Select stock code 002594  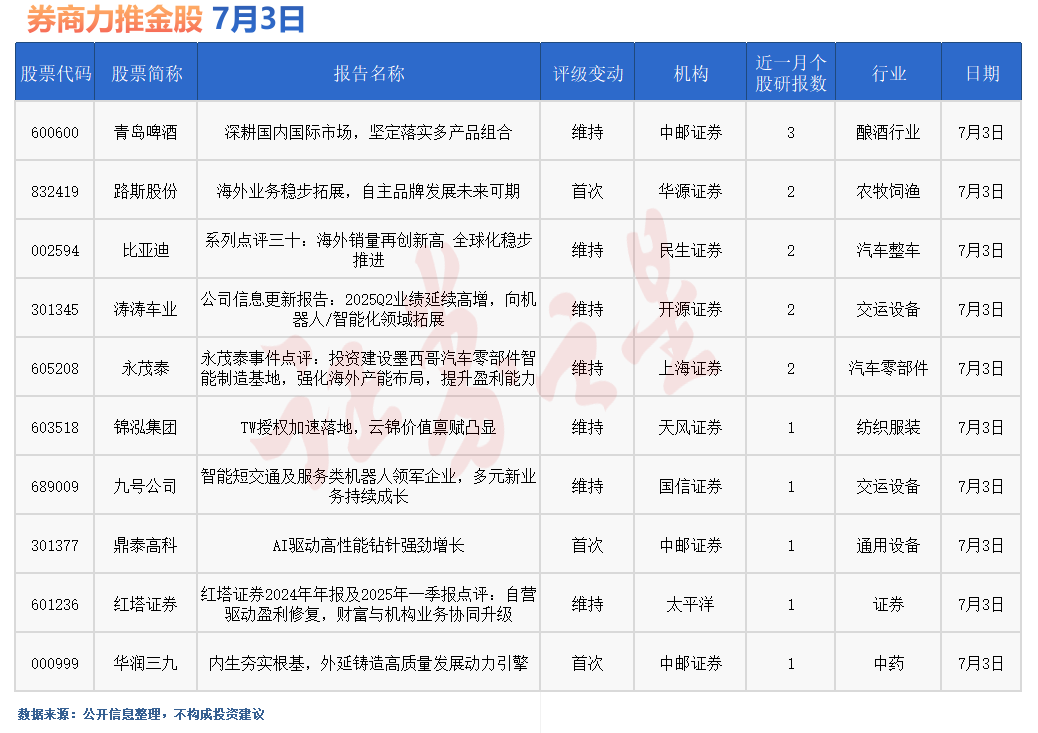click(x=55, y=250)
